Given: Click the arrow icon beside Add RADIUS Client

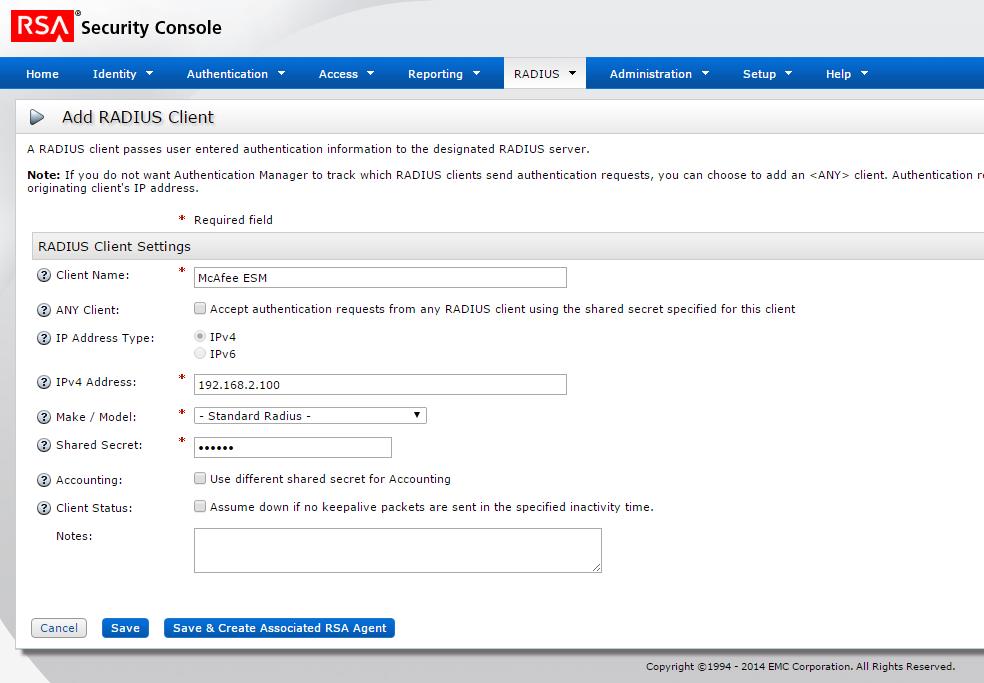Looking at the screenshot, I should (39, 117).
